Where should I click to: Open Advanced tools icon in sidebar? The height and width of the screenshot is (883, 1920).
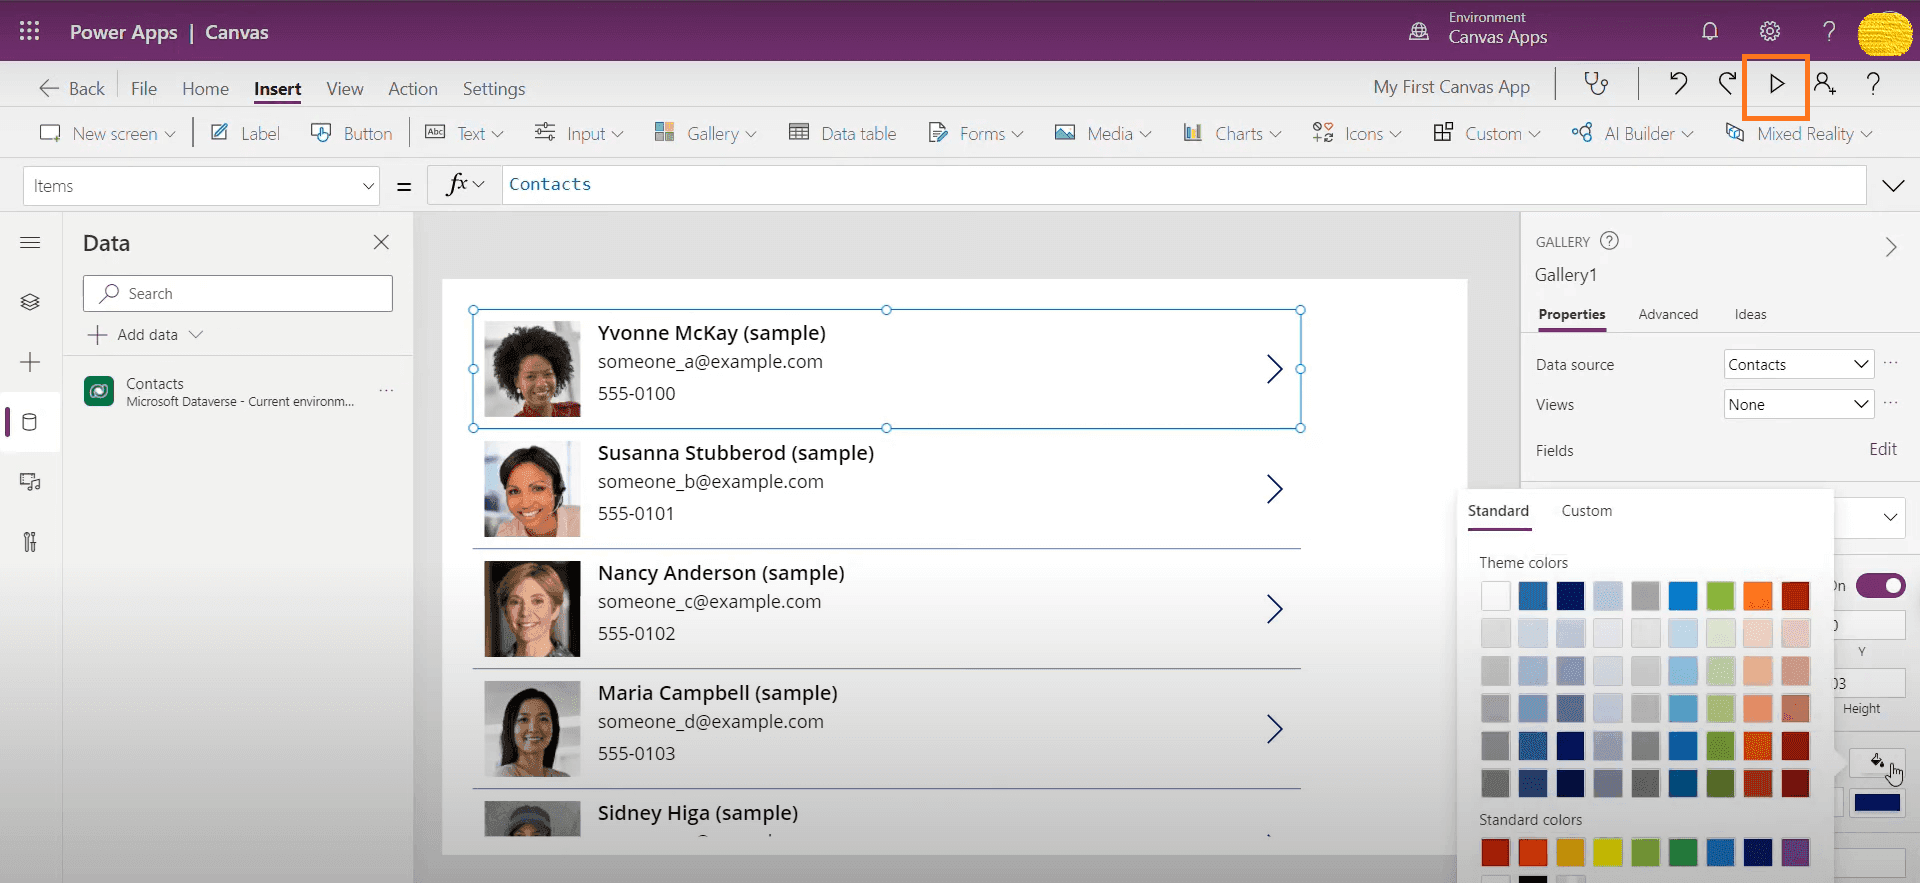[x=30, y=542]
